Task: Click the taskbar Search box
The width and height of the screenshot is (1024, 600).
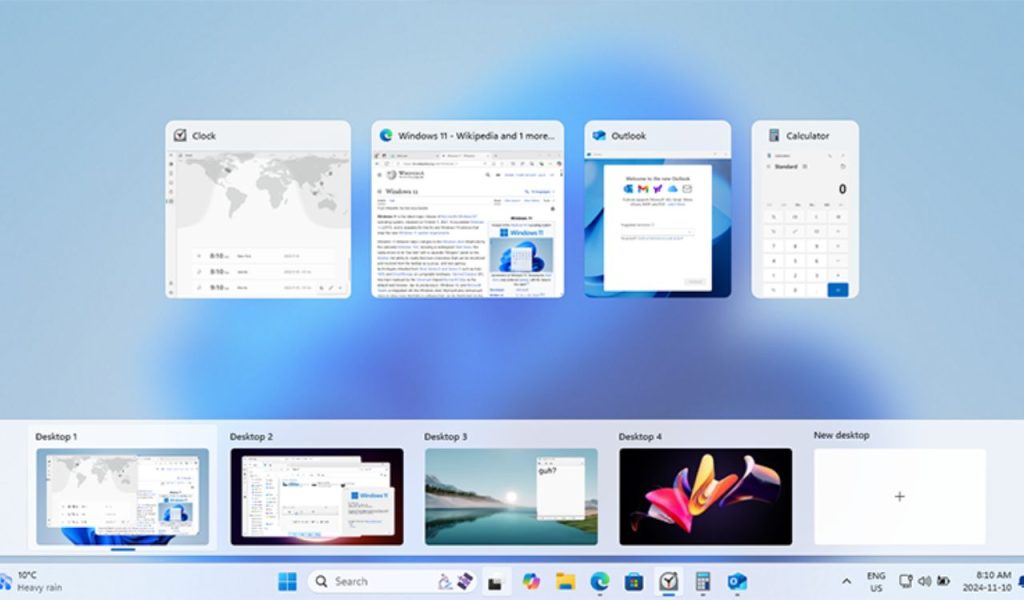Action: 370,580
